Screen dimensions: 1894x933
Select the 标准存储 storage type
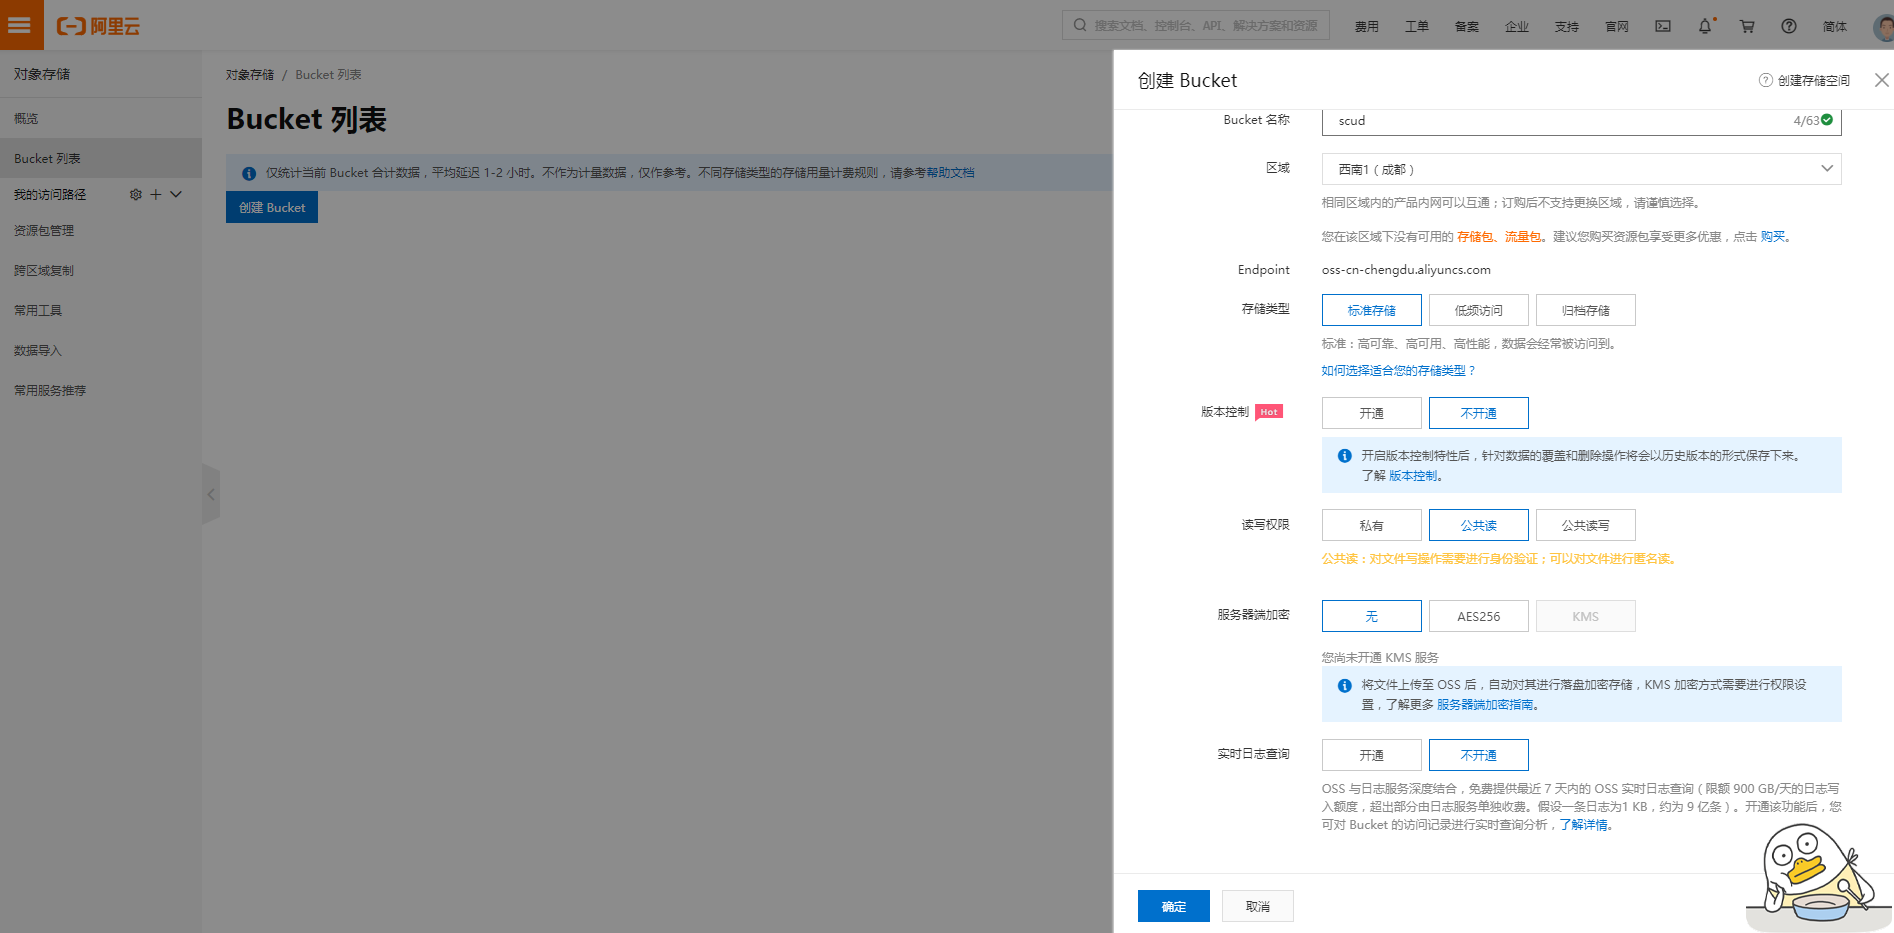1371,310
